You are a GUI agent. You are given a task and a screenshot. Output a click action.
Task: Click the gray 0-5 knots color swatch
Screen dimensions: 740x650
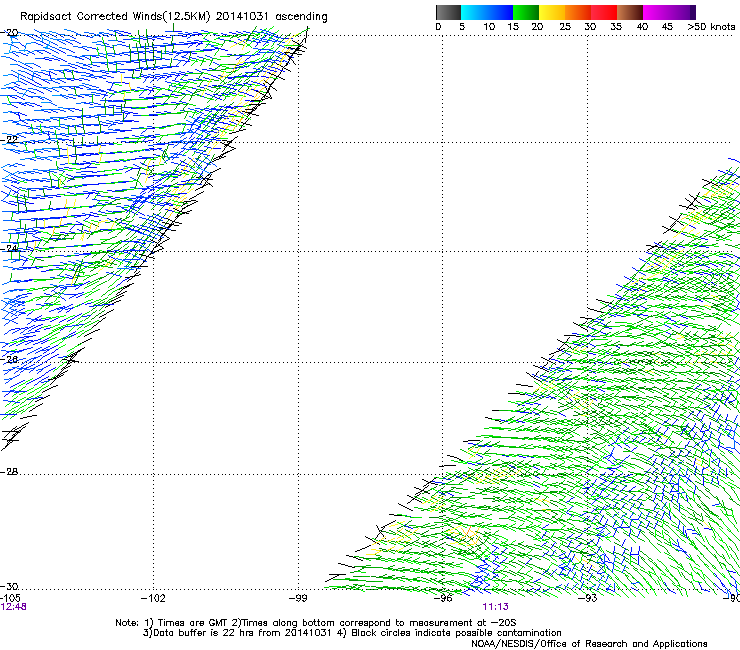point(448,12)
